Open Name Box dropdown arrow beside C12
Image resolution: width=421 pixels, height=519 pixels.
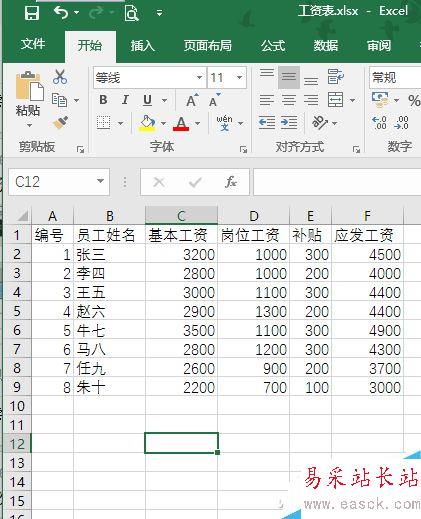point(100,181)
